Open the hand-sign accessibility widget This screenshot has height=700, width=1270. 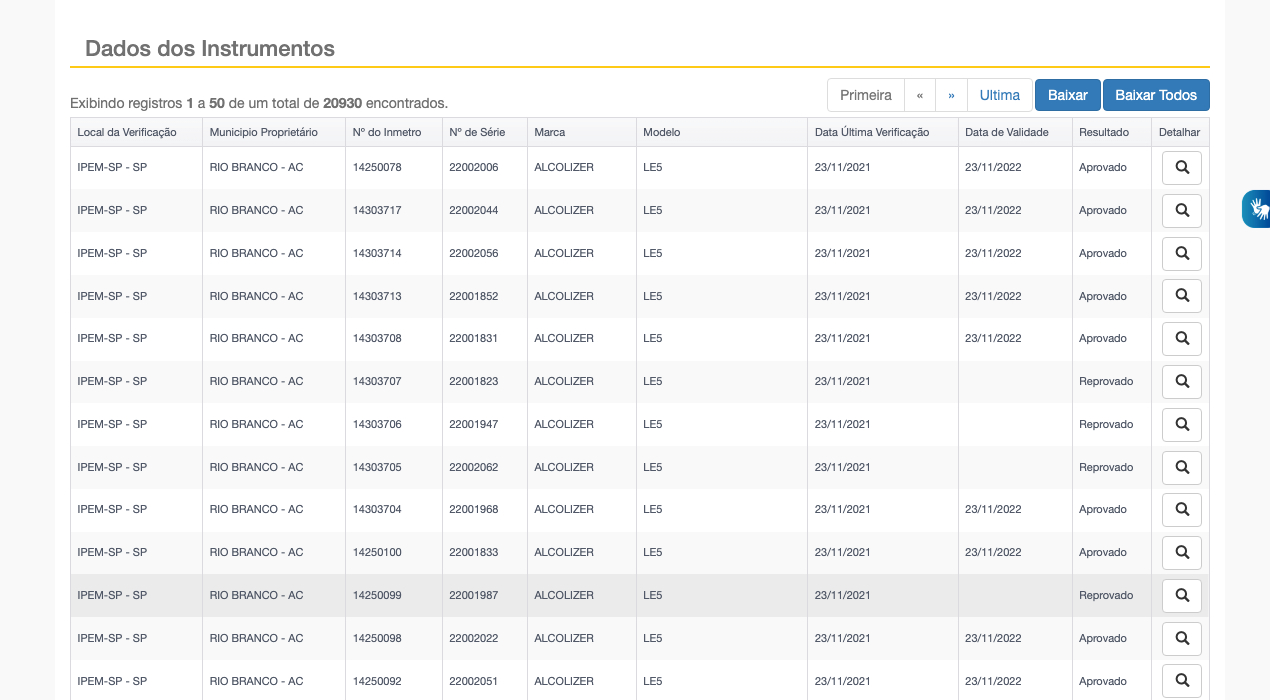(x=1257, y=209)
